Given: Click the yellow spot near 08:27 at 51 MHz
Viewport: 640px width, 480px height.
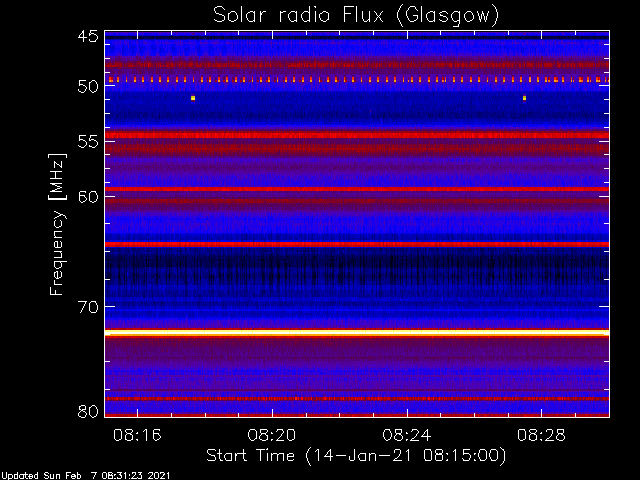Looking at the screenshot, I should 524,98.
